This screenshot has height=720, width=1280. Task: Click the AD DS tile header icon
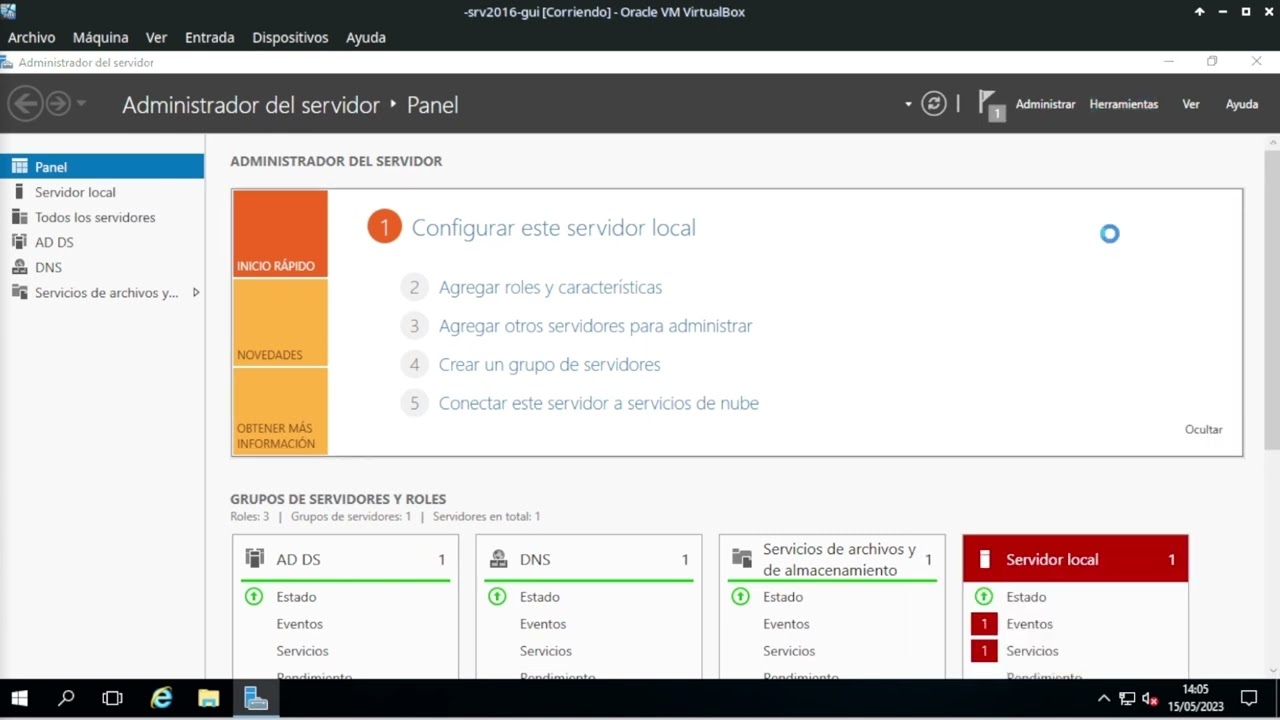point(255,559)
